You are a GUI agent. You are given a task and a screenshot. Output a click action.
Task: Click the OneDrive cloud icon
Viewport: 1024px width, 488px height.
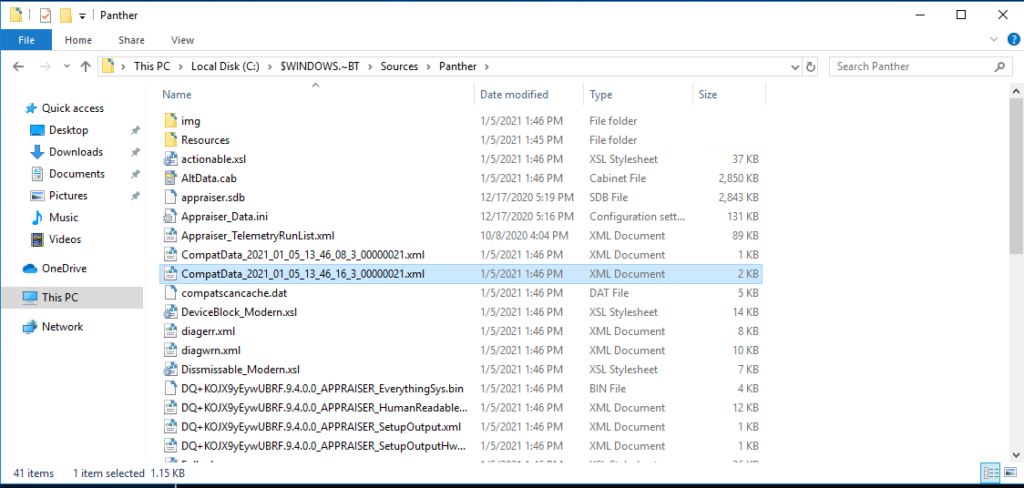pyautogui.click(x=30, y=268)
